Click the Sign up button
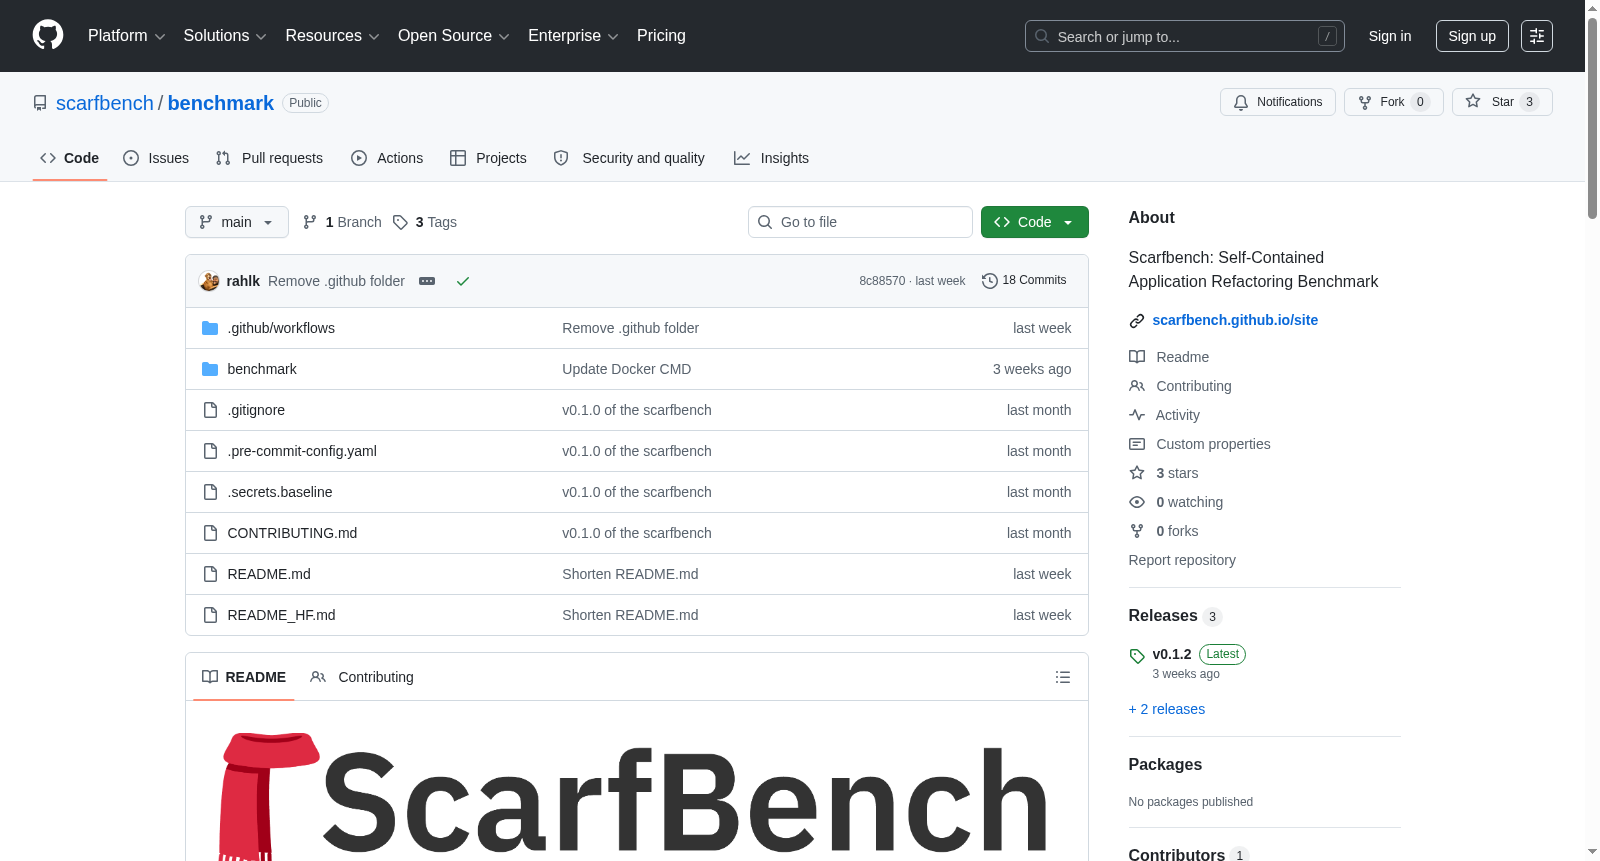The width and height of the screenshot is (1600, 861). pos(1472,36)
